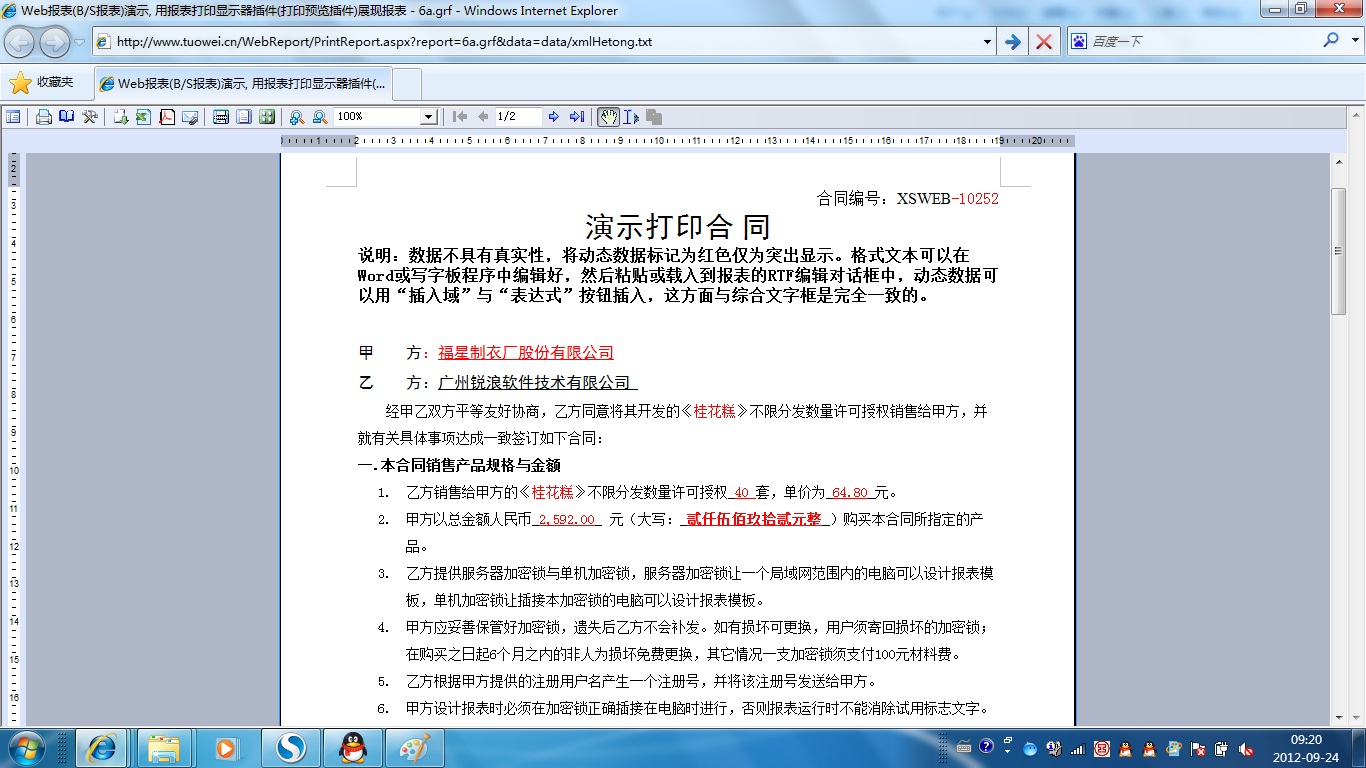This screenshot has width=1366, height=768.
Task: Open the bookmarks book icon
Action: pos(67,117)
